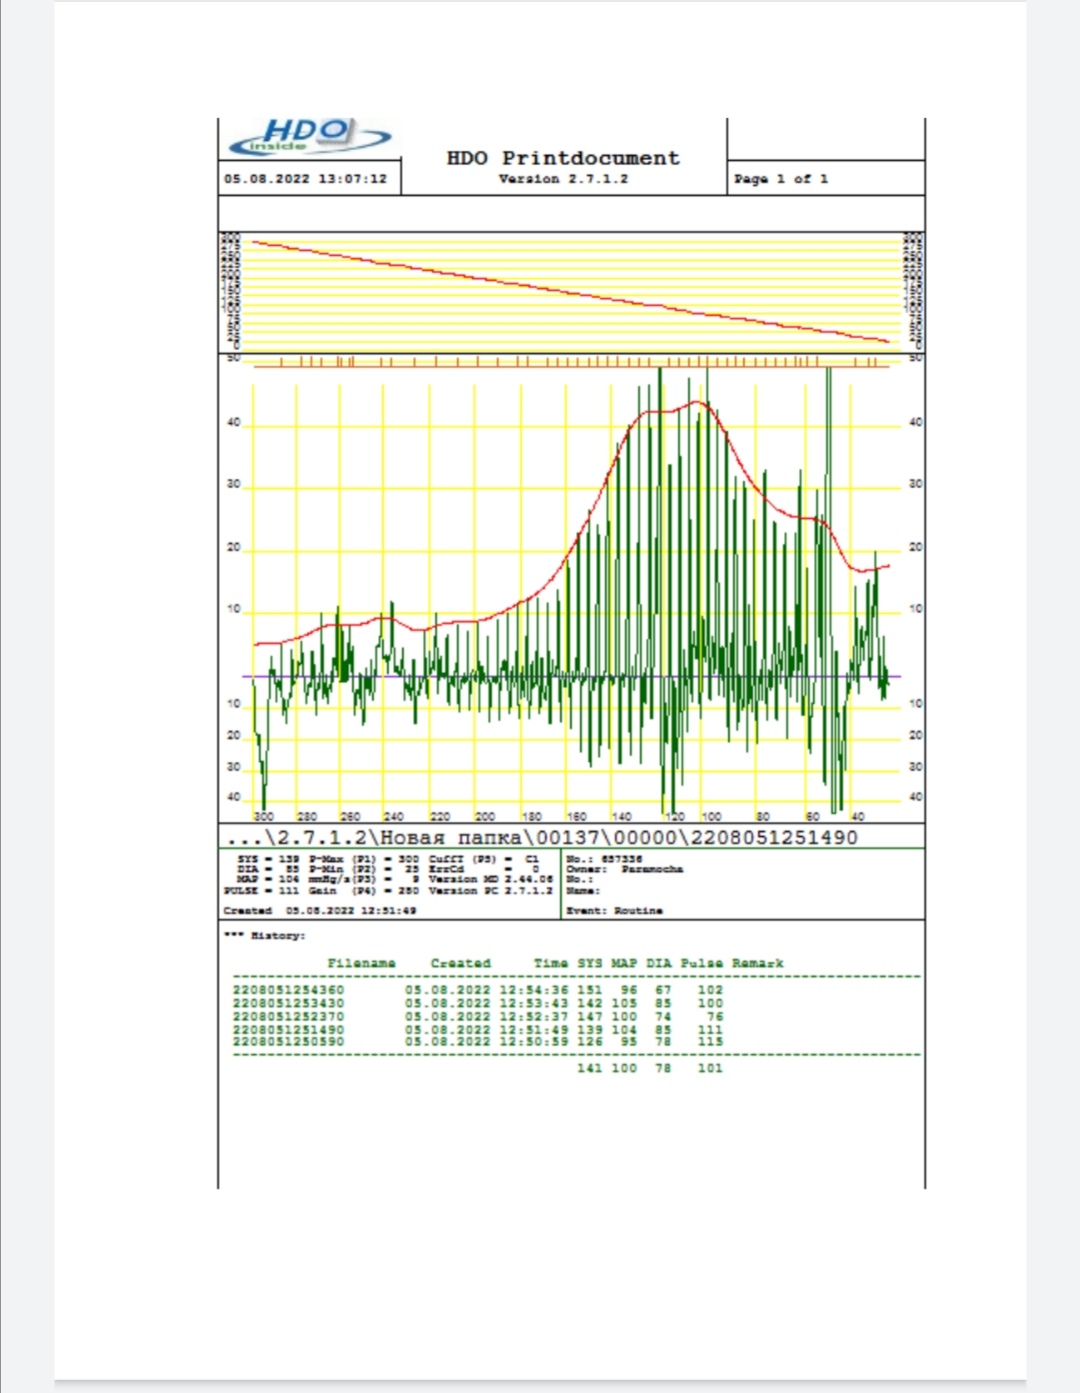1080x1393 pixels.
Task: Click the print timestamp 05.08.2022 13:07:12
Action: pyautogui.click(x=305, y=179)
